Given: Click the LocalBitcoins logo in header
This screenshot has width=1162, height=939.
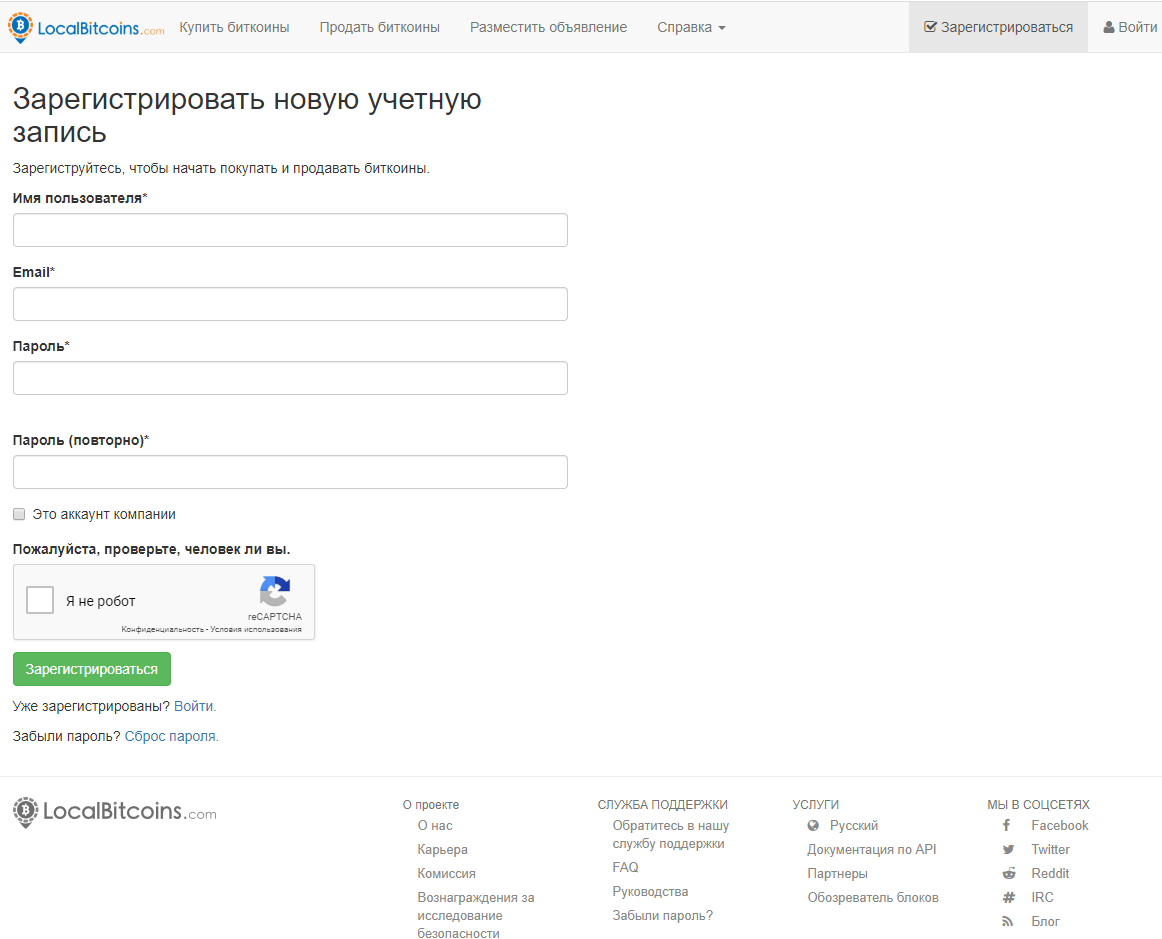Looking at the screenshot, I should tap(86, 28).
